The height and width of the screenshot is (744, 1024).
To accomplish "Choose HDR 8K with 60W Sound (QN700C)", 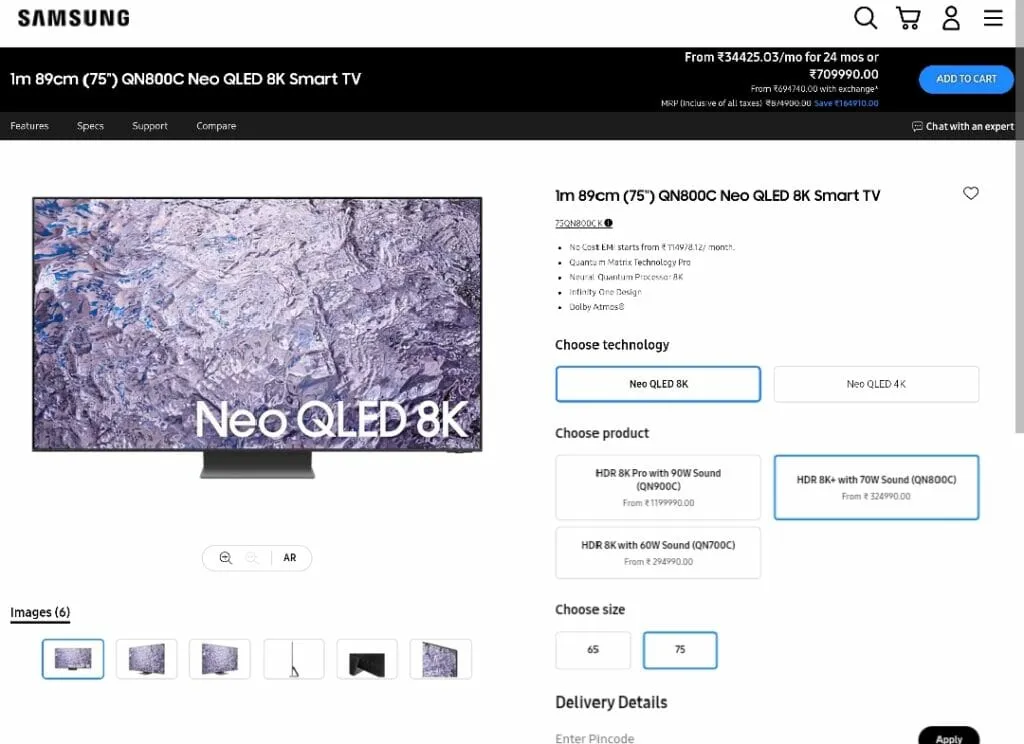I will (x=658, y=553).
